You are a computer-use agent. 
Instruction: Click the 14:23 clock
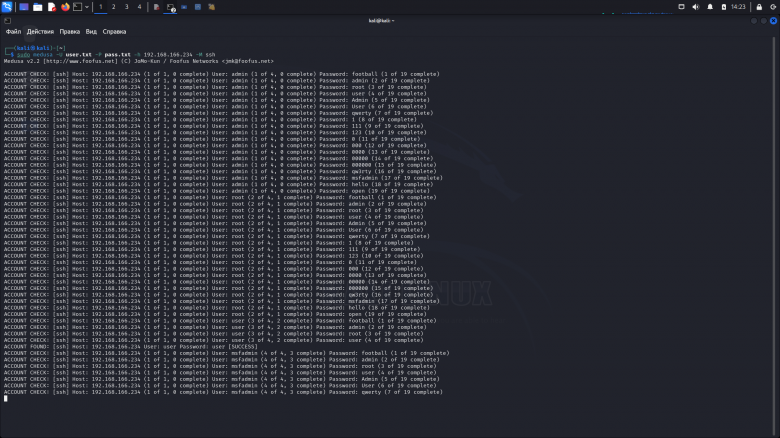pos(738,7)
